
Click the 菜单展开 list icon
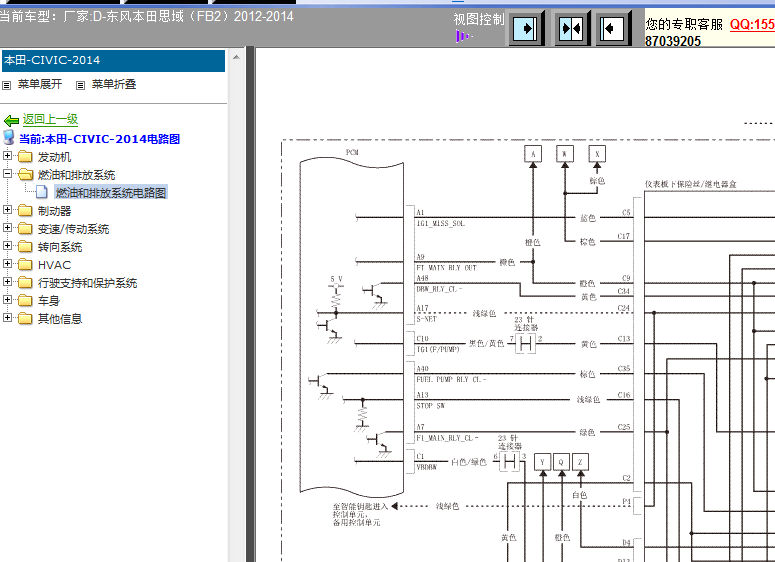(6, 85)
